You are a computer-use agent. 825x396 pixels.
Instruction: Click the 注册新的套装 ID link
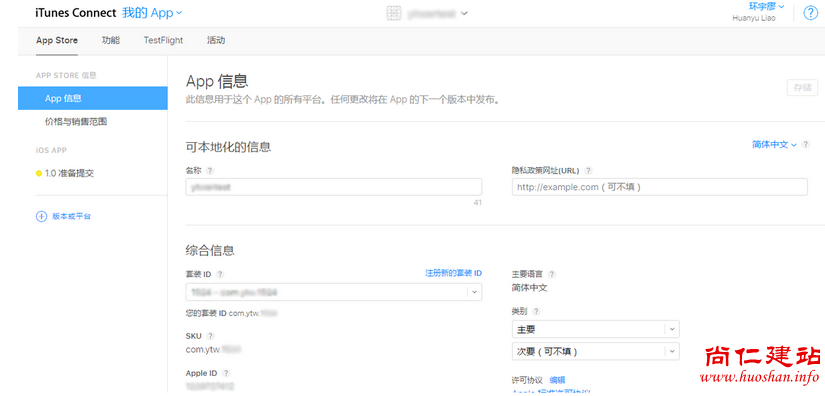tap(453, 273)
